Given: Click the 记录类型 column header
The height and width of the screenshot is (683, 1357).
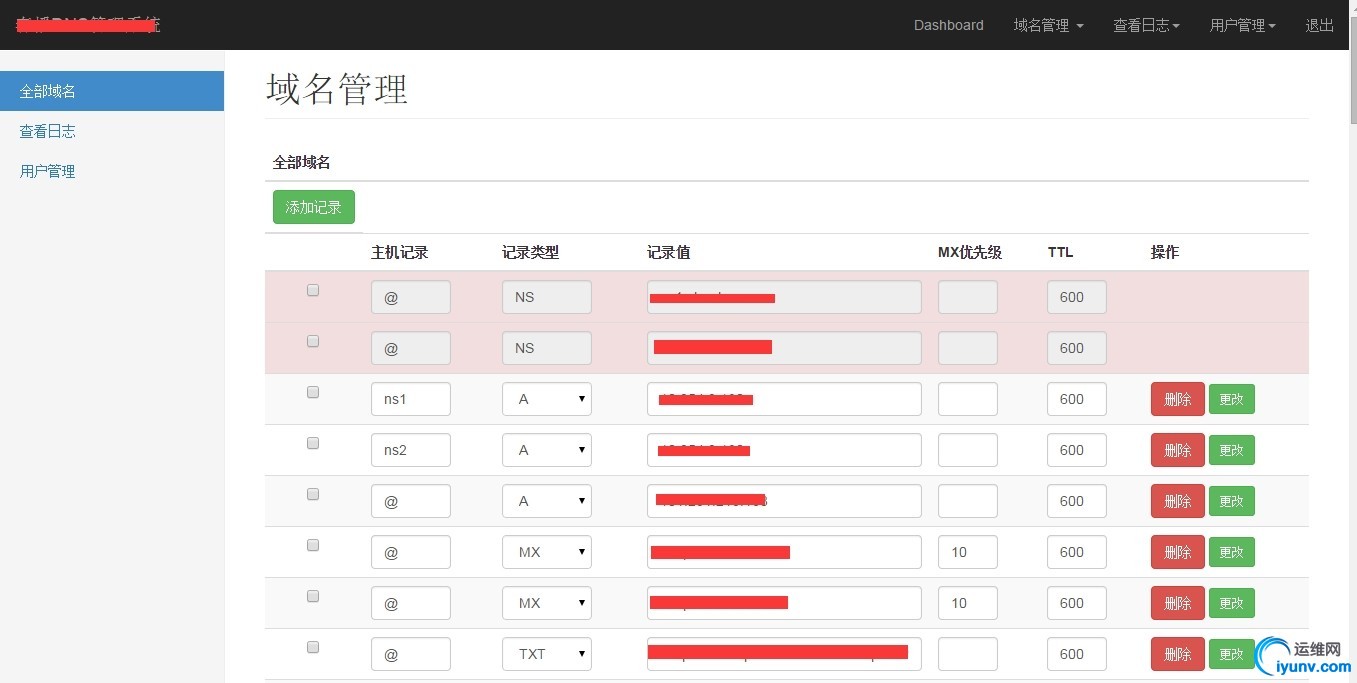Looking at the screenshot, I should [530, 253].
